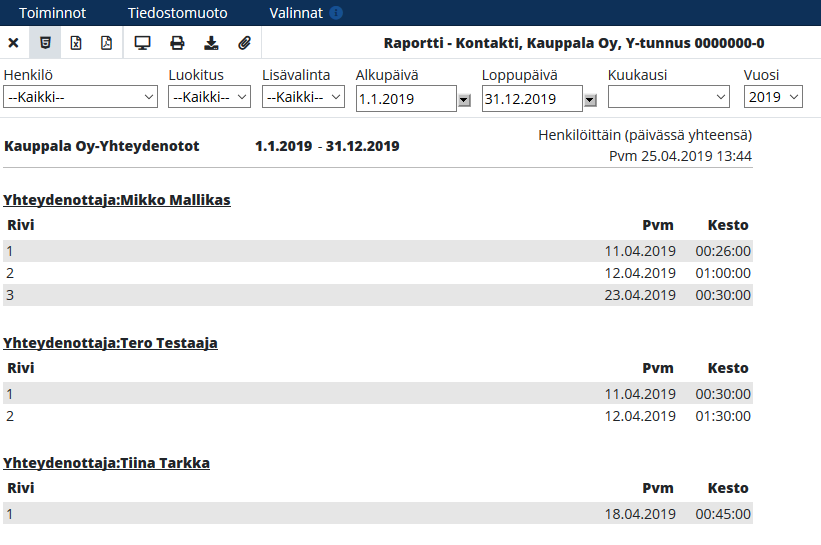Click the Loppupäivä date field 31.12.2019

(x=532, y=98)
